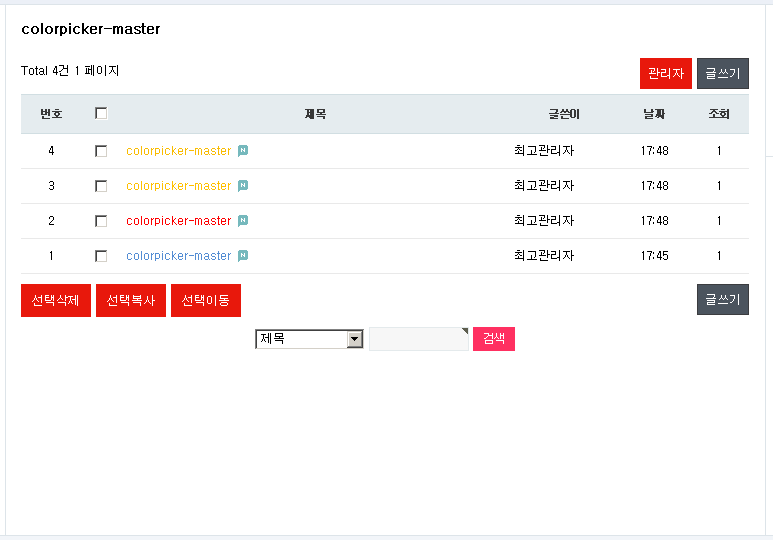Image resolution: width=773 pixels, height=540 pixels.
Task: Click the new-post icon in row 4
Action: [243, 151]
